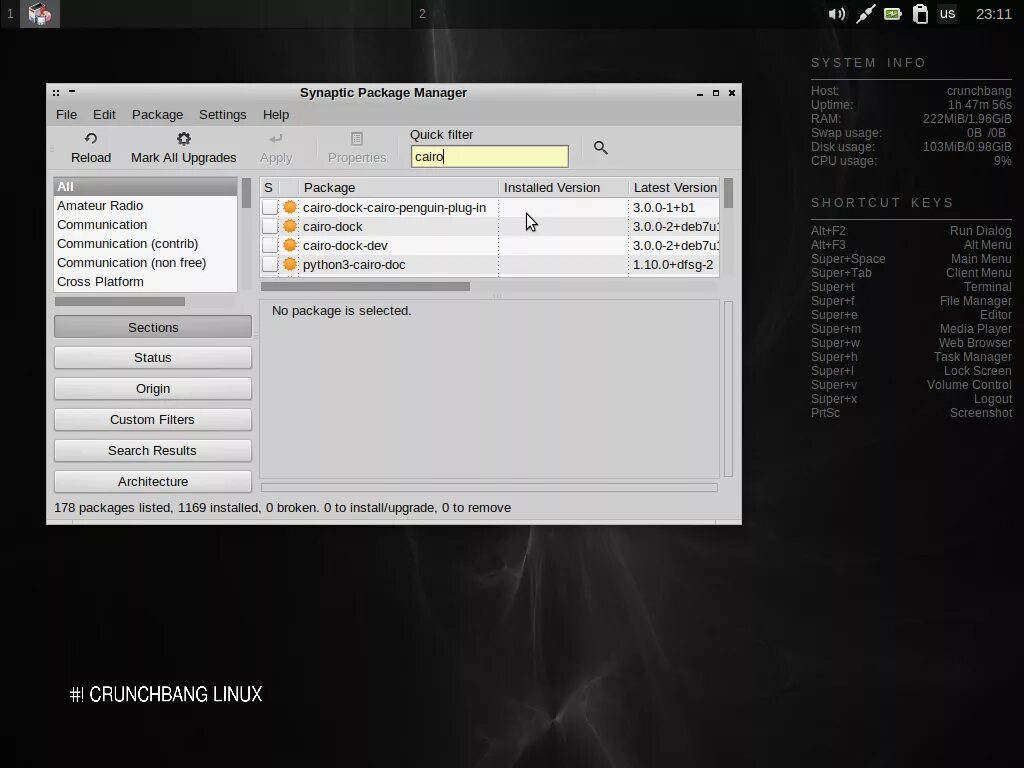Click the Origin filter button
1024x768 pixels.
pos(153,389)
